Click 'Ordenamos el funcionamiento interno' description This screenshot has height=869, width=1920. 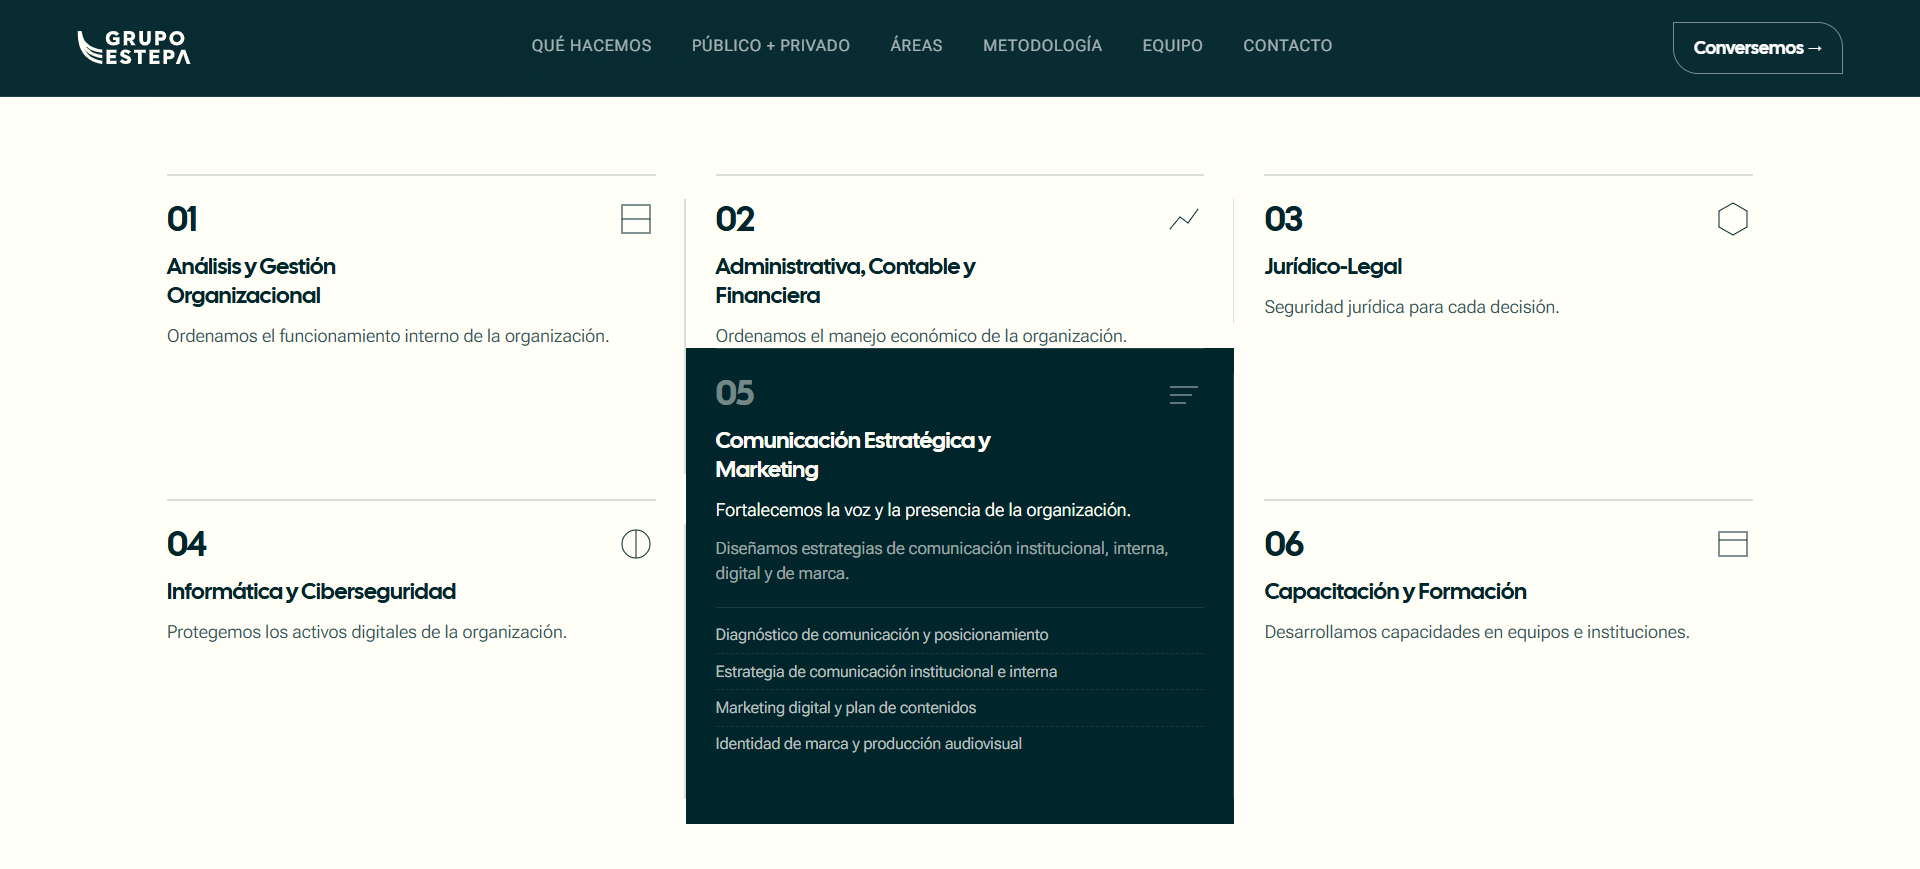388,336
